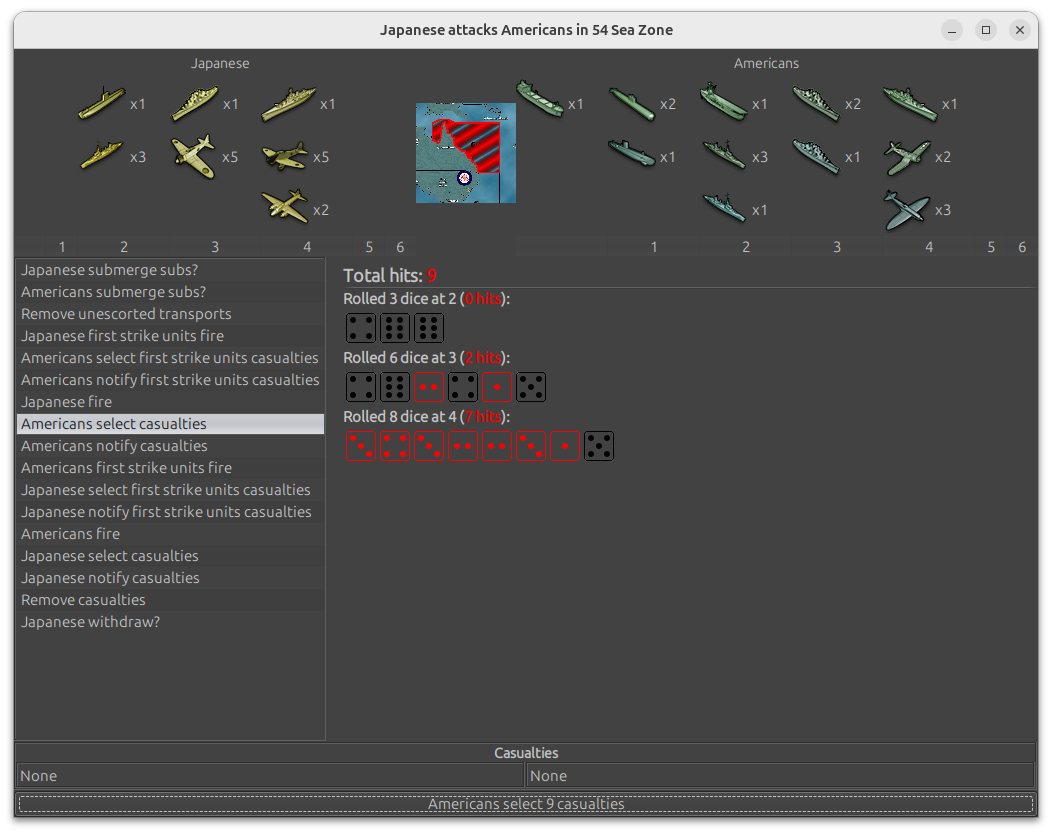Viewport: 1052px width, 834px height.
Task: Click the American fighter plane x2 icon
Action: click(x=907, y=156)
